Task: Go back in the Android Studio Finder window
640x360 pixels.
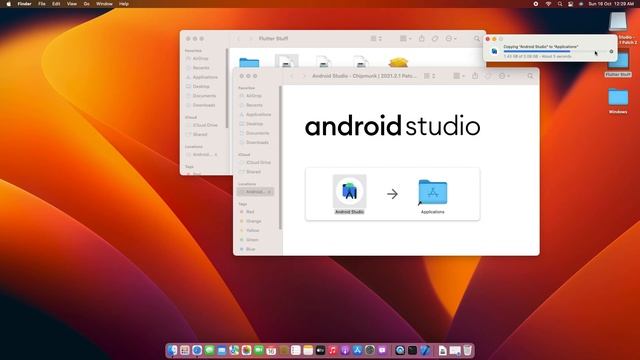Action: [291, 76]
